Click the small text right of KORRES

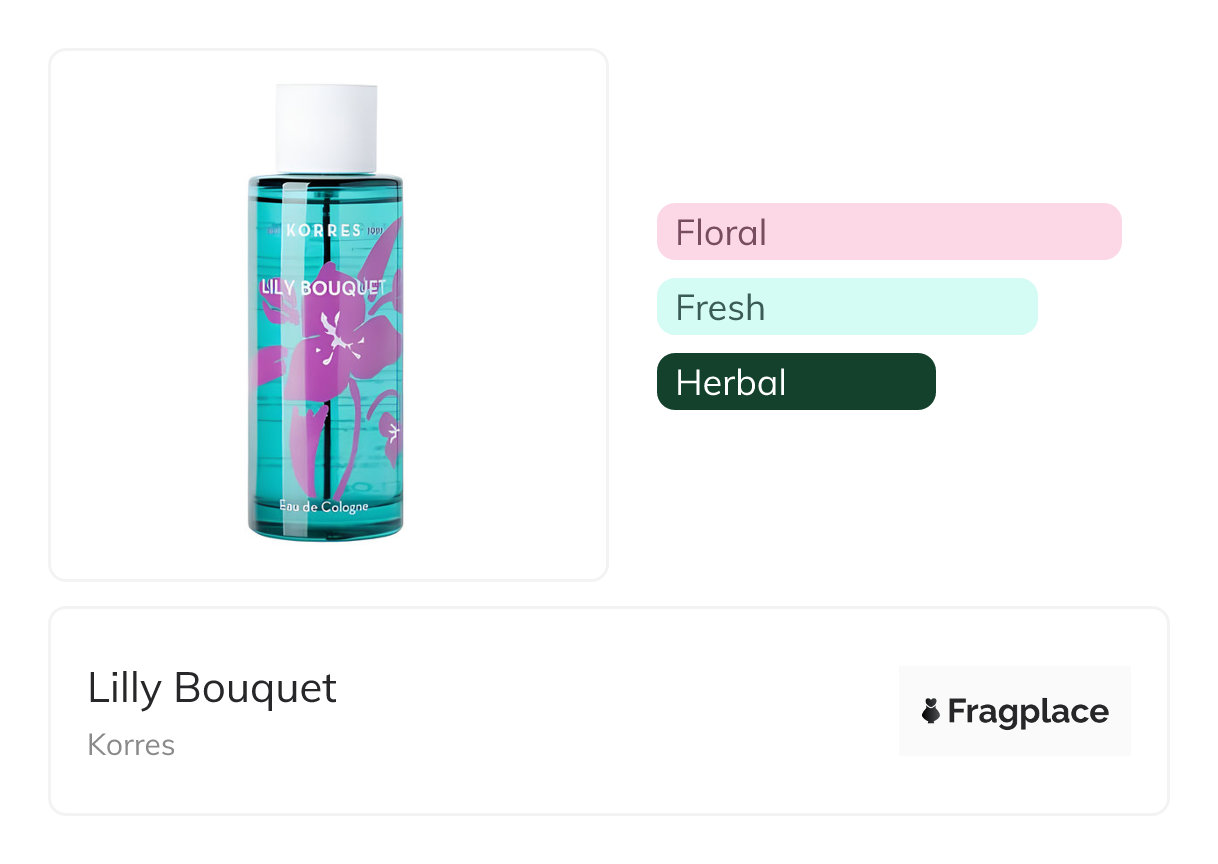(x=375, y=231)
